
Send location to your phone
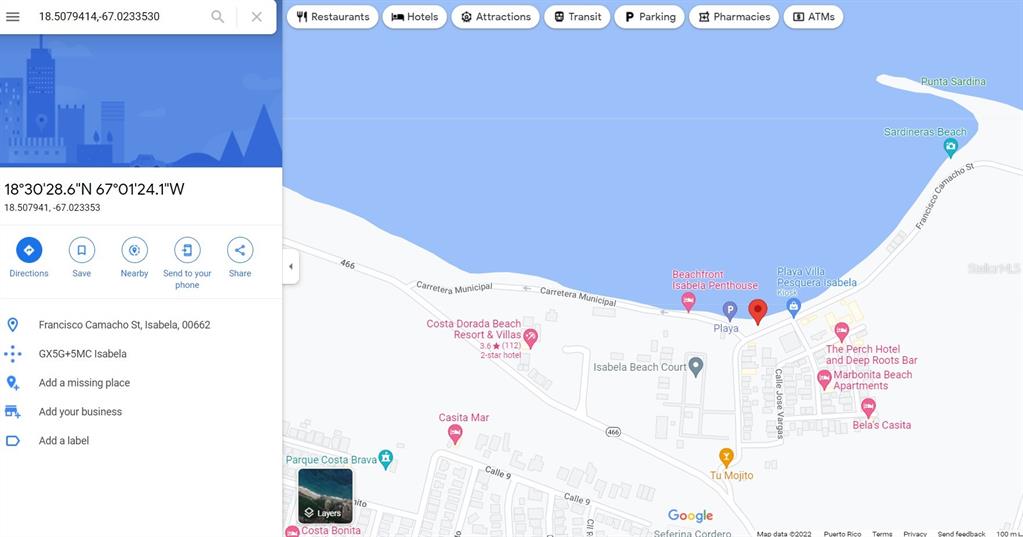pos(187,250)
